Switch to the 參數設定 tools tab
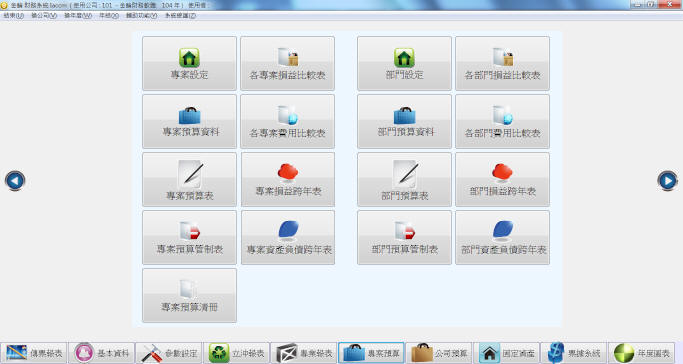Screen dimensions: 683x364 169,353
